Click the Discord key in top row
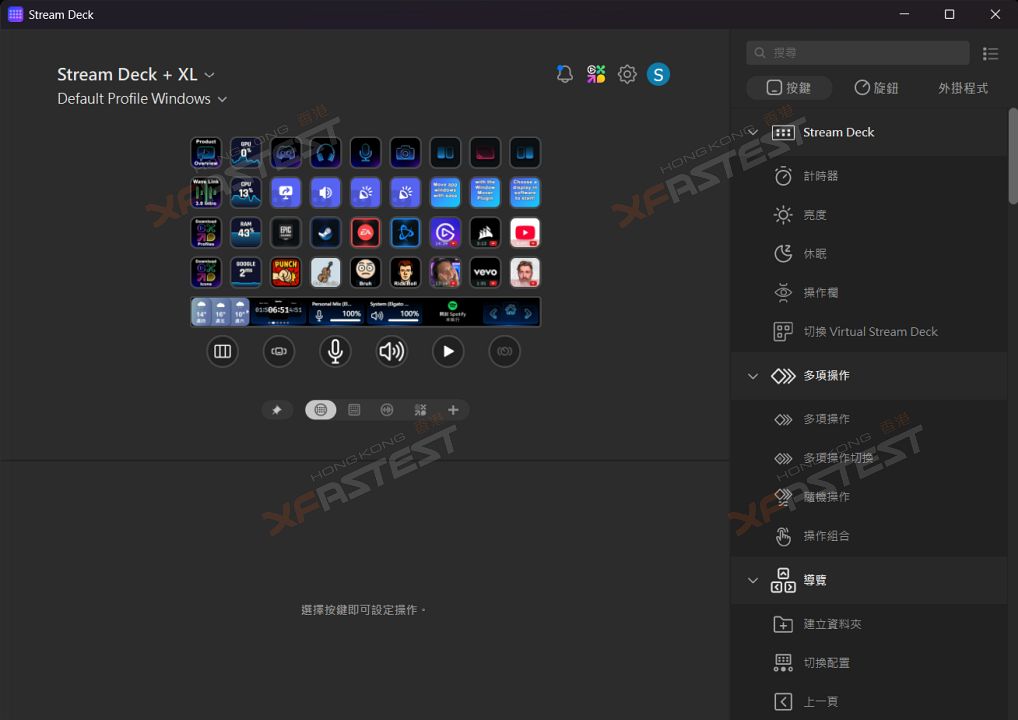This screenshot has width=1018, height=720. click(x=285, y=153)
